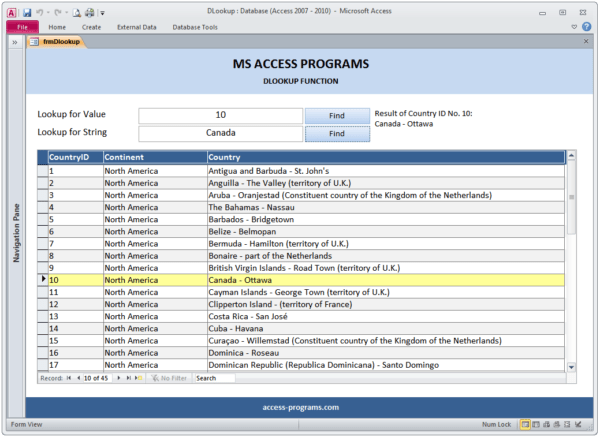Screen dimensions: 600x437
Task: Open the Undo history dropdown arrow
Action: 48,13
